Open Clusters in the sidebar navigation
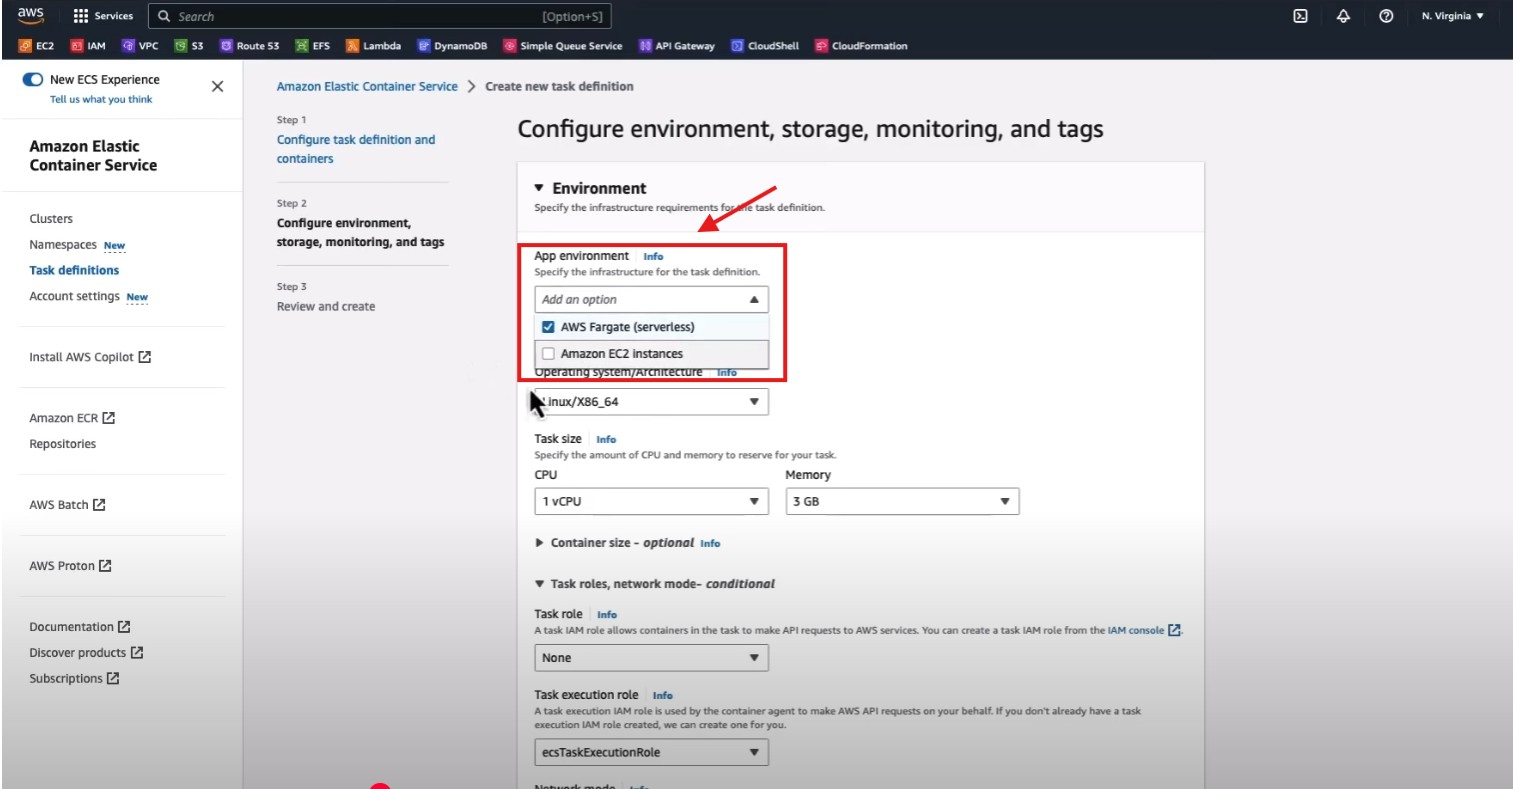 click(51, 219)
